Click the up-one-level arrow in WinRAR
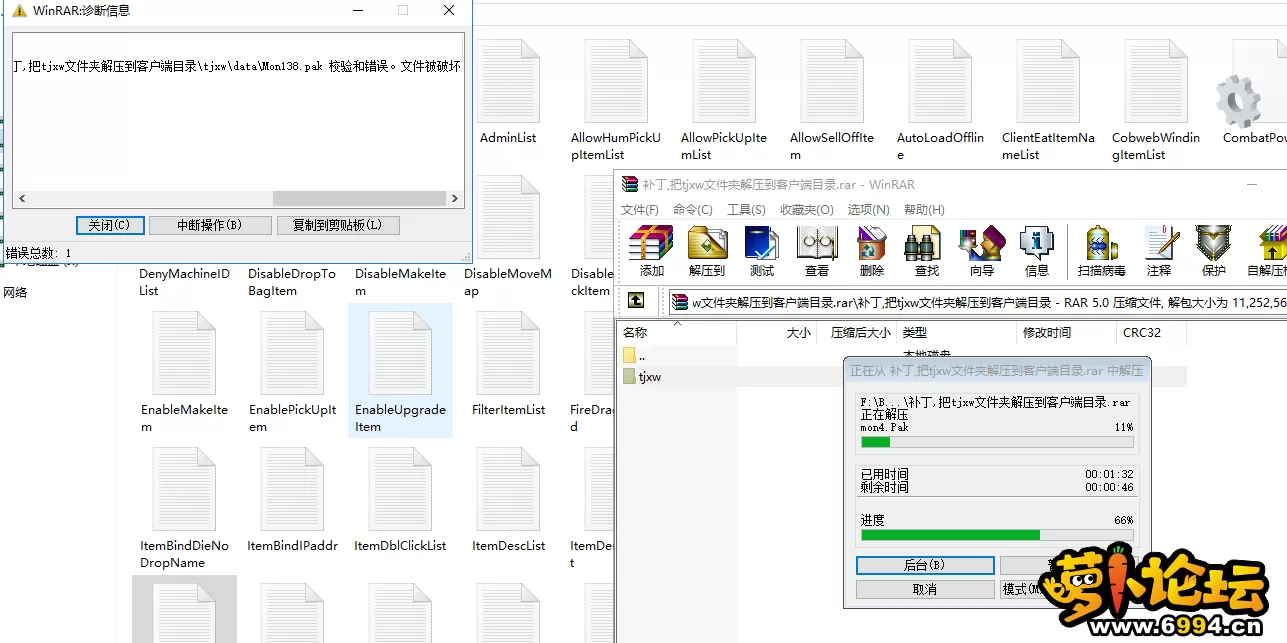This screenshot has width=1287, height=643. point(635,300)
